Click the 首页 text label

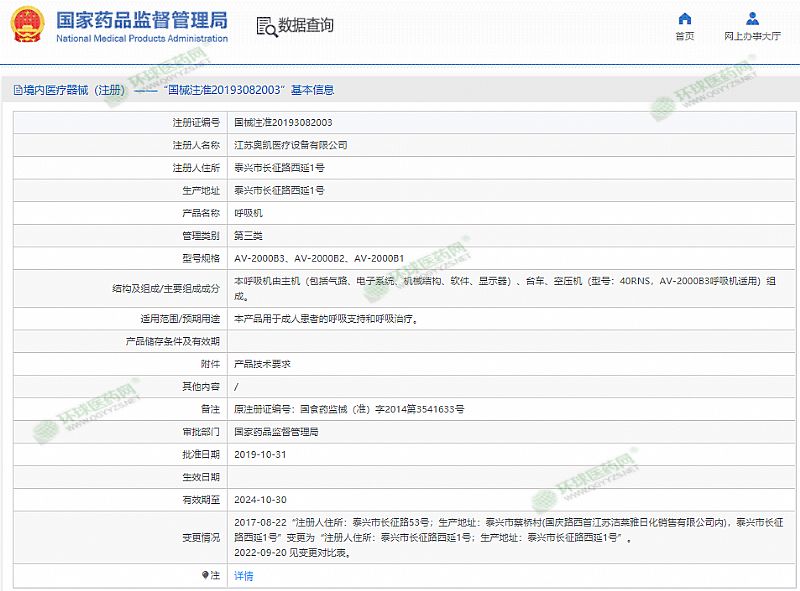684,37
